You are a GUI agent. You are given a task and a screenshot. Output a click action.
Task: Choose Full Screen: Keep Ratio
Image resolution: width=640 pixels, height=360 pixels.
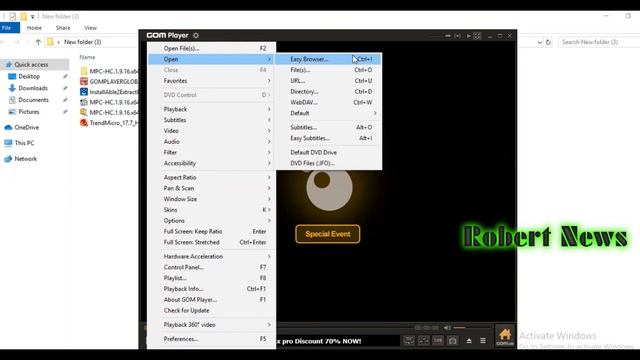pos(212,231)
